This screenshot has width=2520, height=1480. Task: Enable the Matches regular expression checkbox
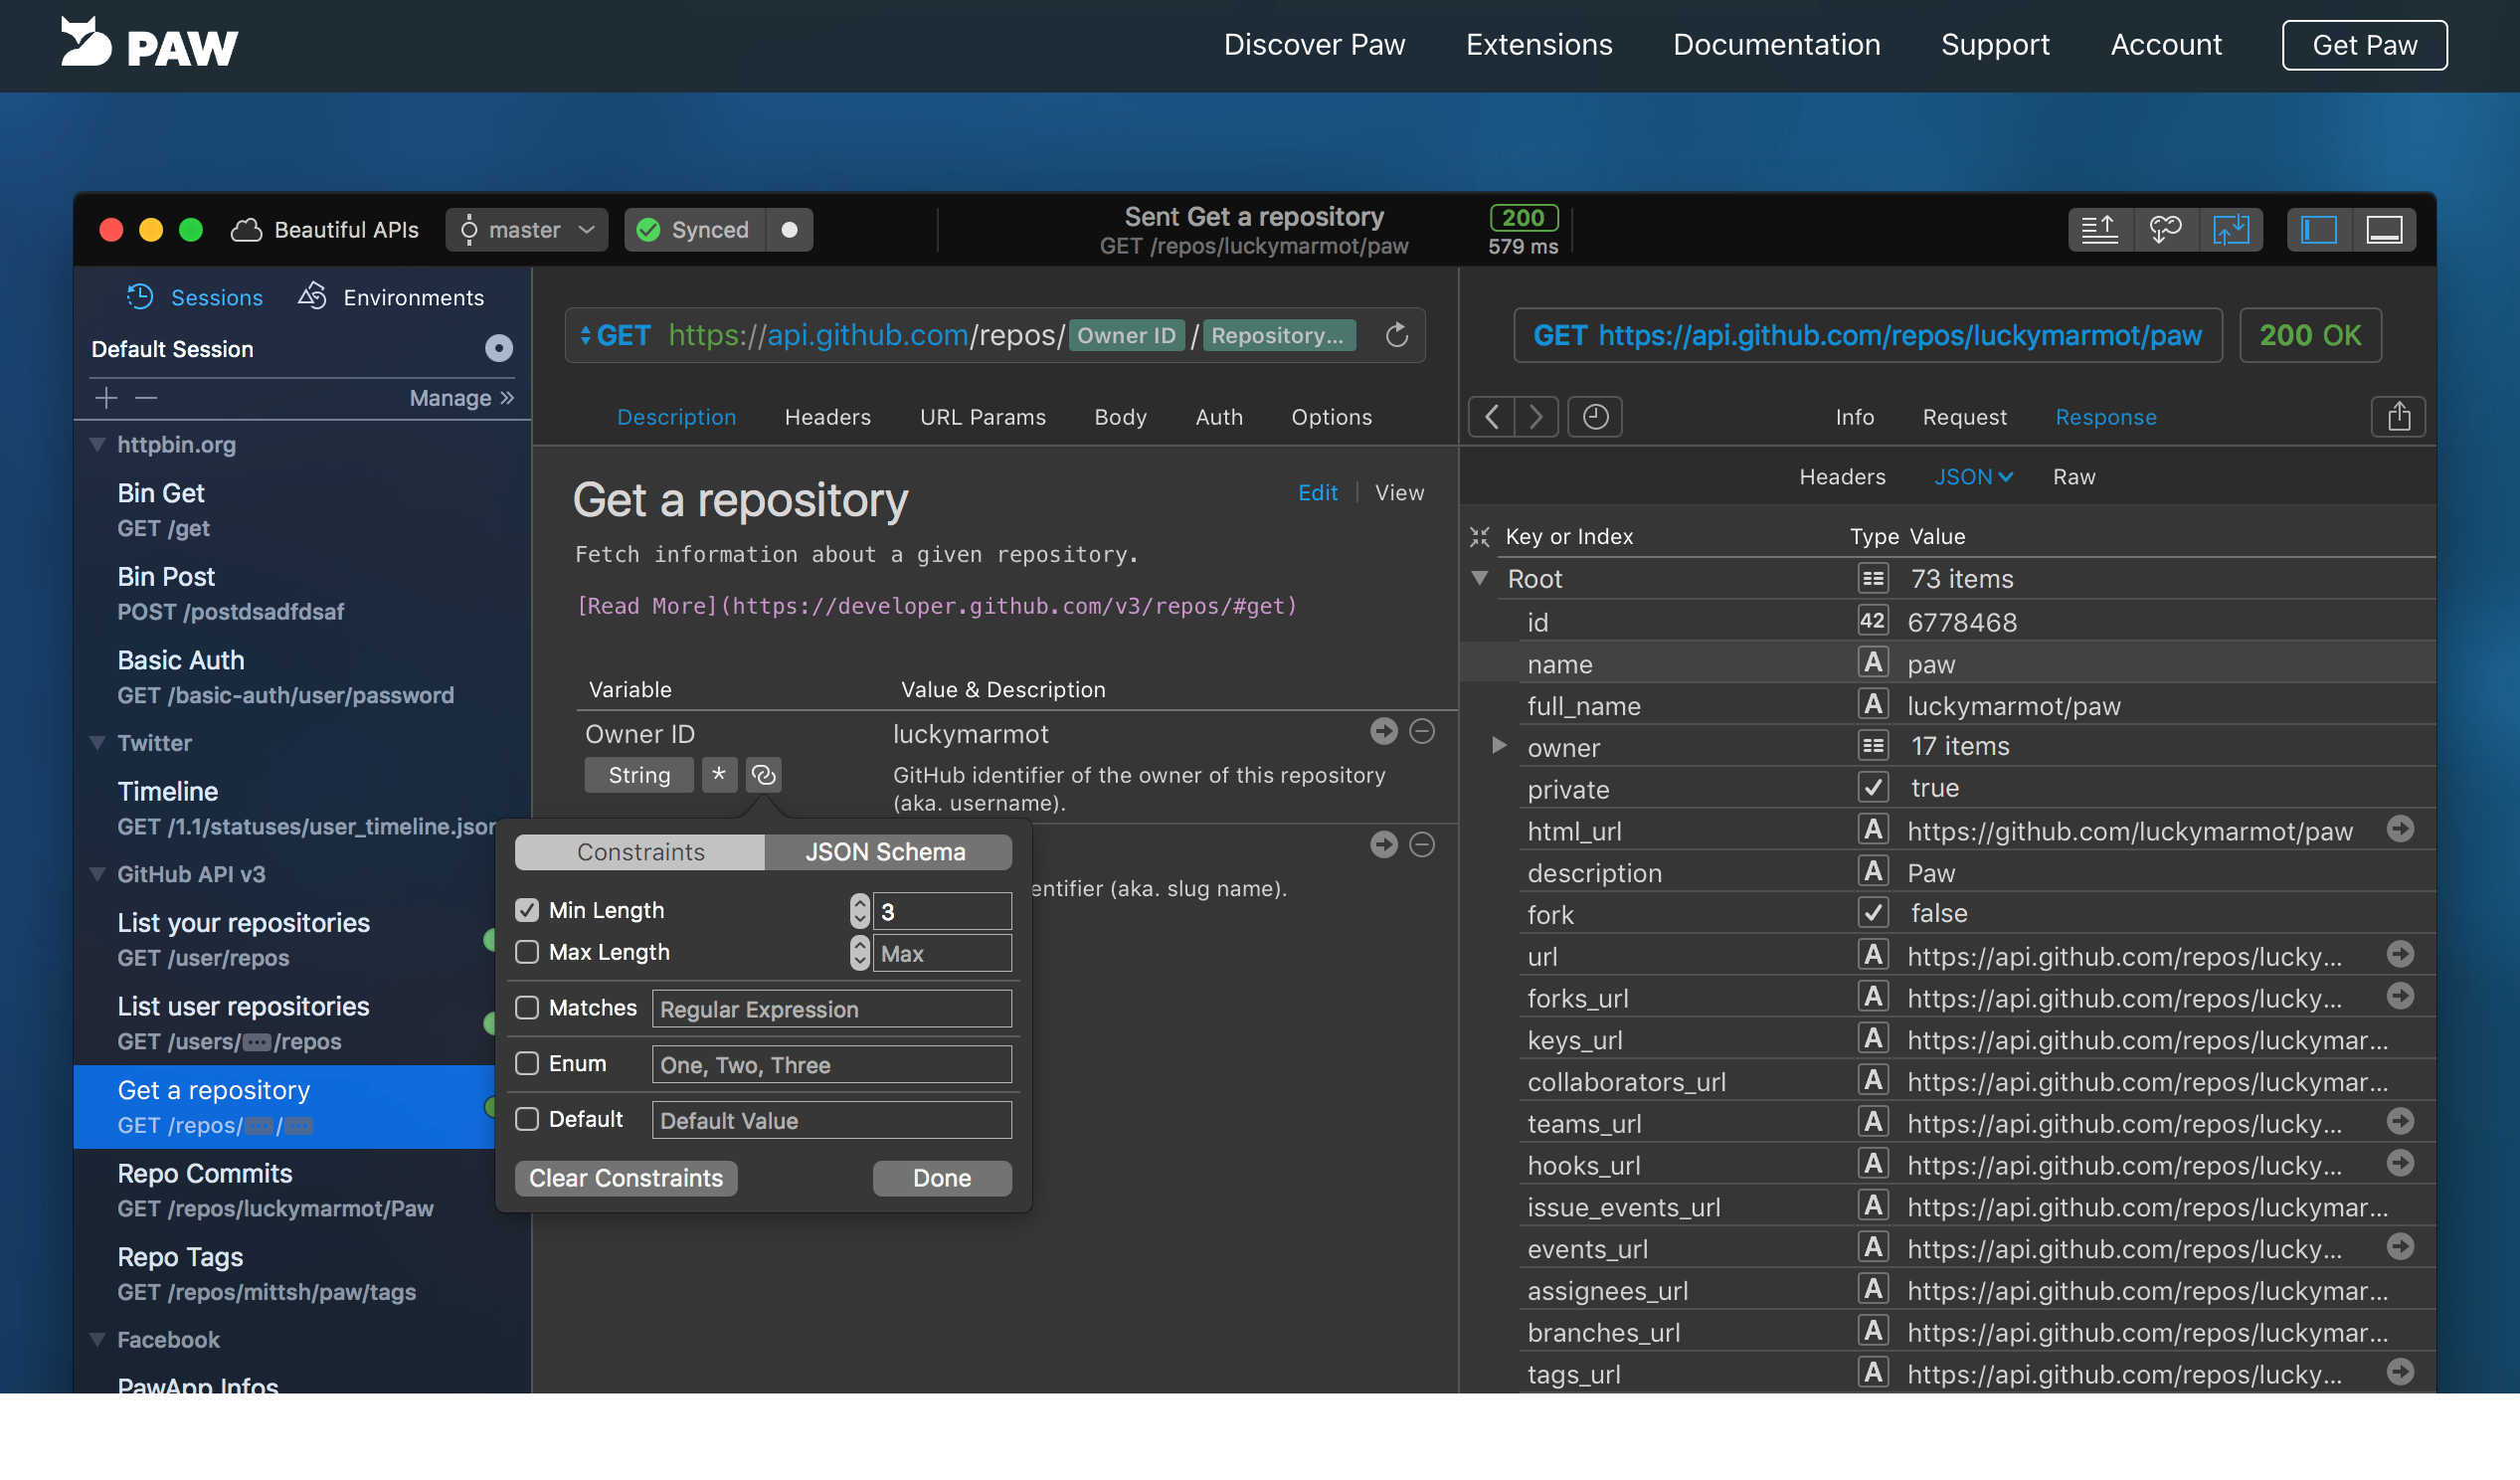coord(526,1006)
